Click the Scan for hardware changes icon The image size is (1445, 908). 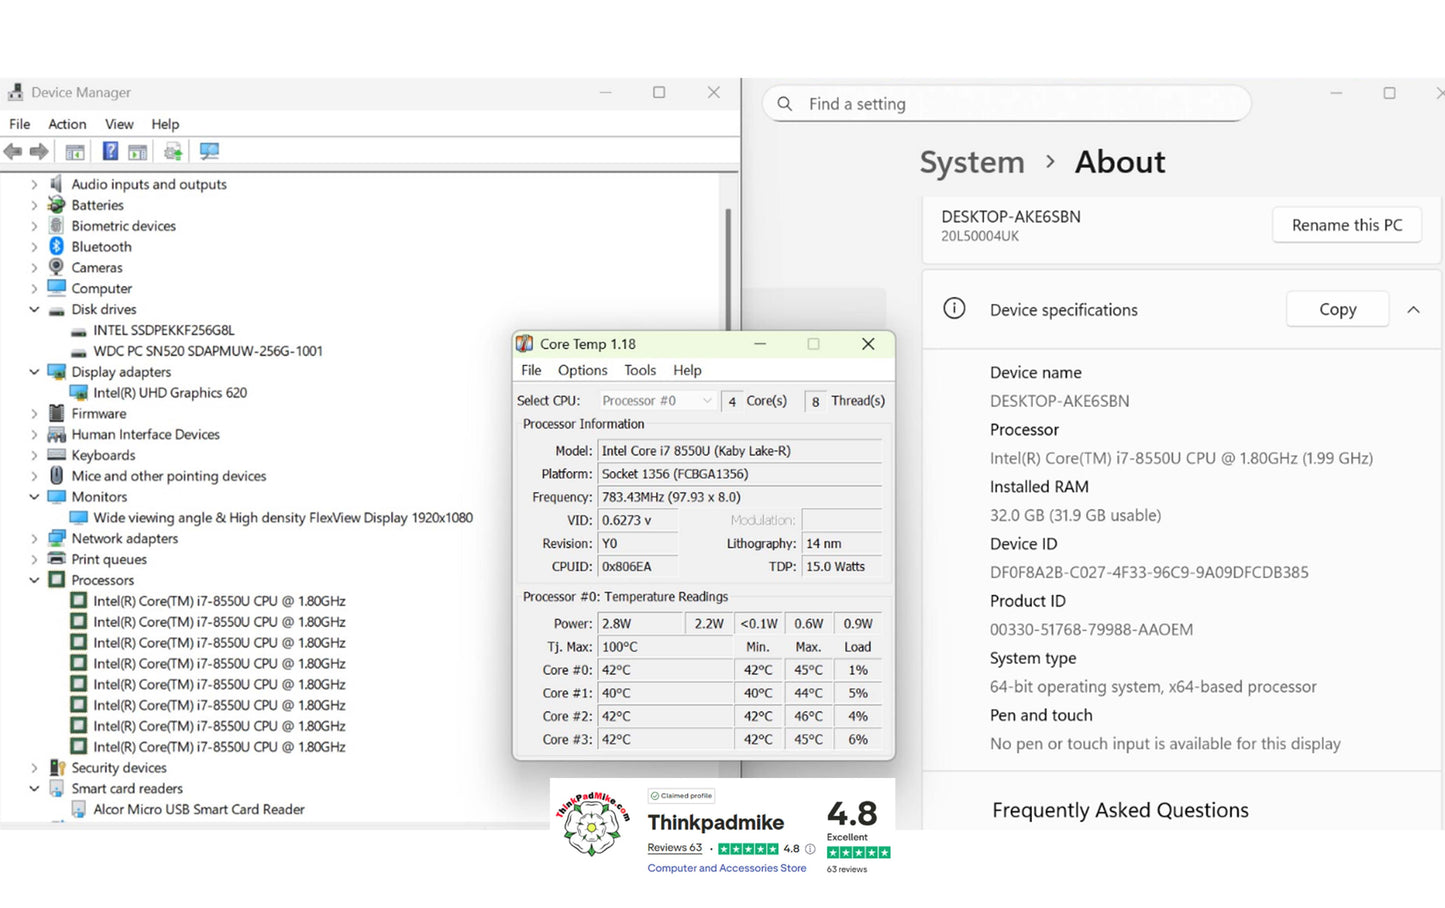point(209,151)
